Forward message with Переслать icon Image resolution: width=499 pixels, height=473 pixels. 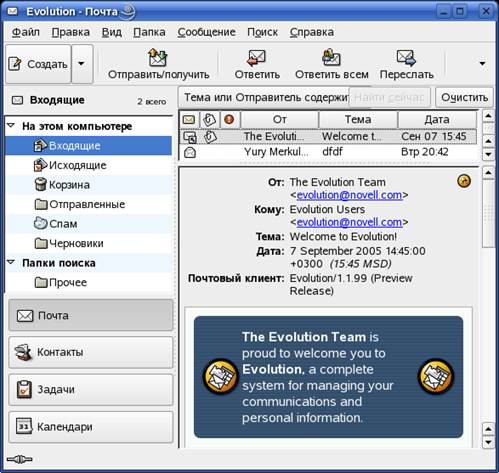[x=406, y=57]
